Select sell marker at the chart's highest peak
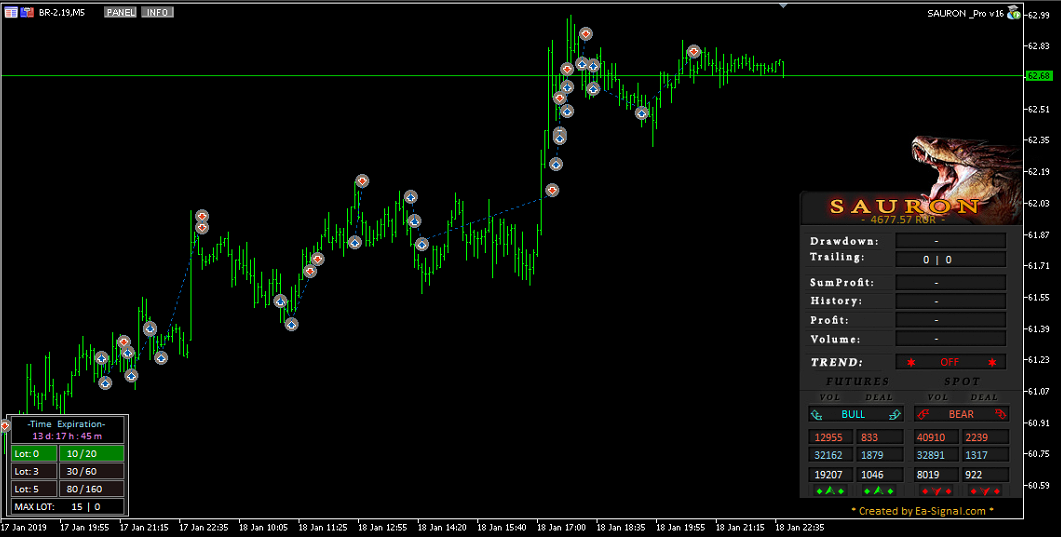The image size is (1061, 537). click(x=585, y=34)
